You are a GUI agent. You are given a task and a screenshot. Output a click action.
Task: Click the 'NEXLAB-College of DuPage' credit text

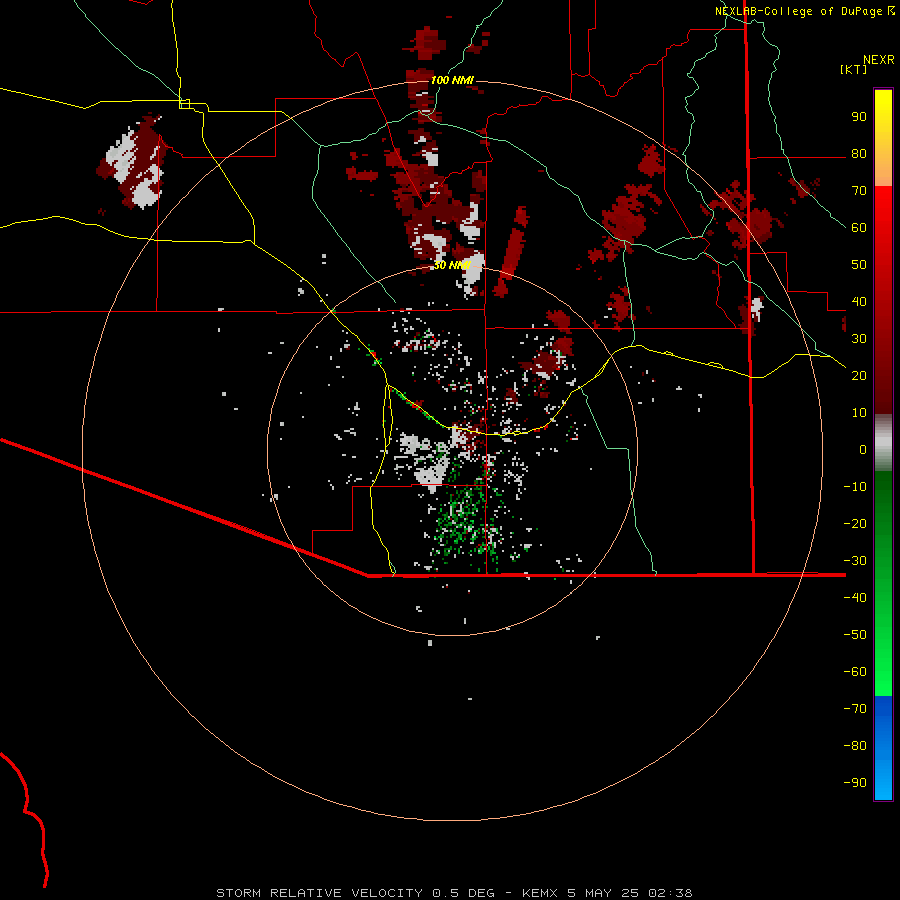[x=800, y=11]
